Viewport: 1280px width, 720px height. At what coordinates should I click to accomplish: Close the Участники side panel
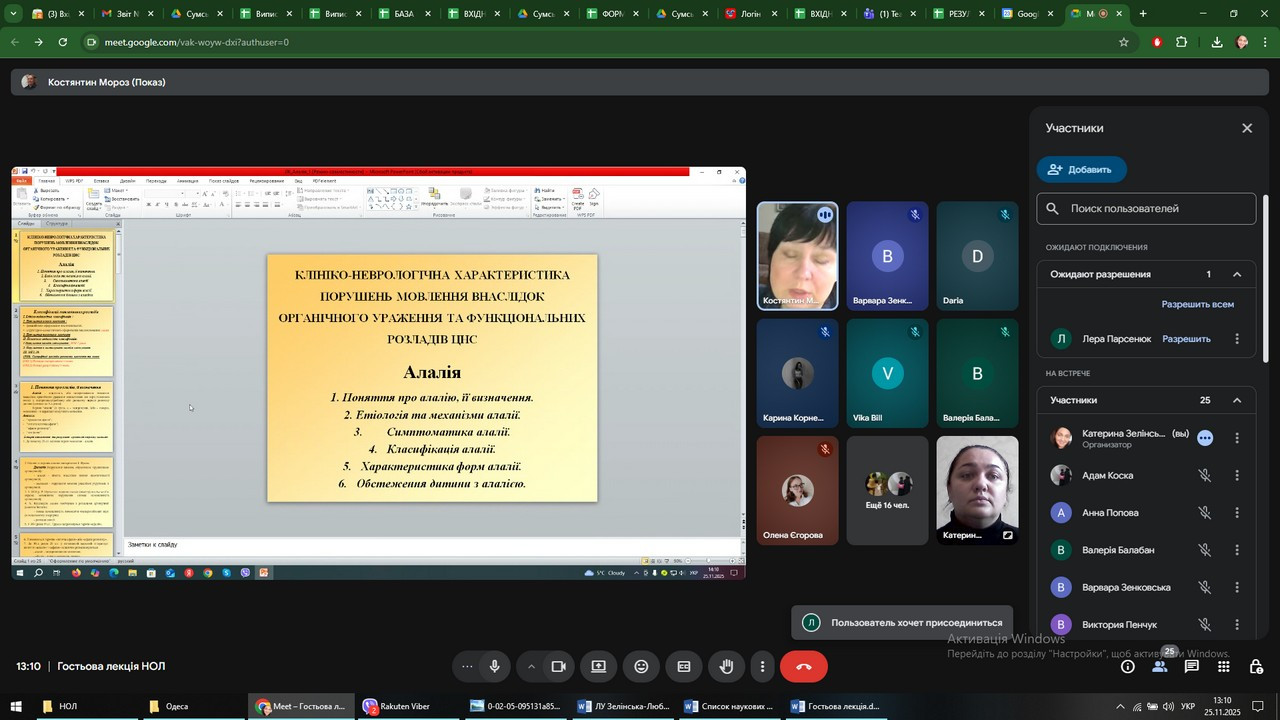point(1247,128)
